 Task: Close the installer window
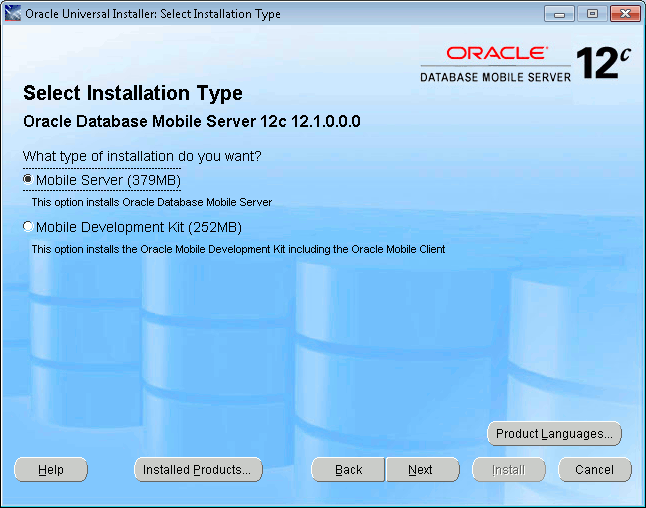click(625, 14)
